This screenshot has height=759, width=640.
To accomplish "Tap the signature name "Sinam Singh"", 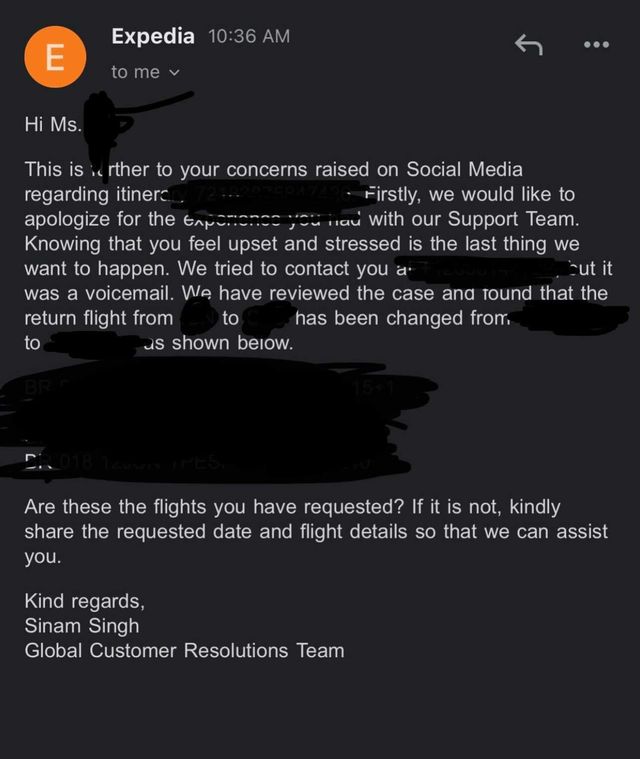I will click(81, 626).
